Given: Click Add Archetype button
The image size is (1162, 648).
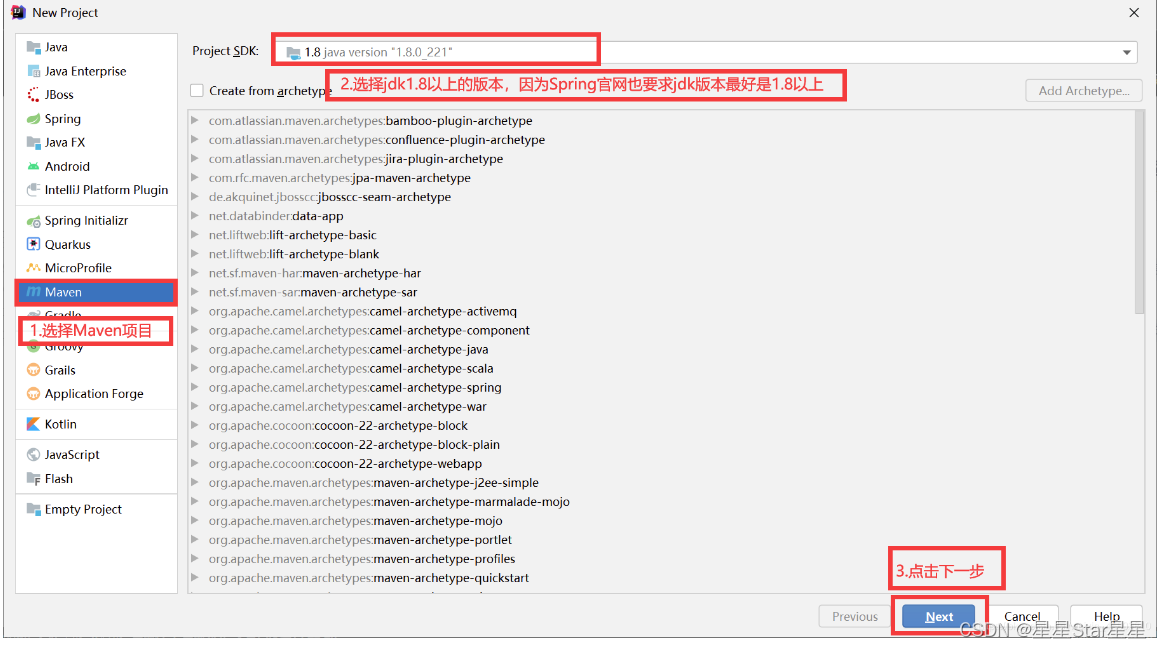Looking at the screenshot, I should tap(1083, 90).
